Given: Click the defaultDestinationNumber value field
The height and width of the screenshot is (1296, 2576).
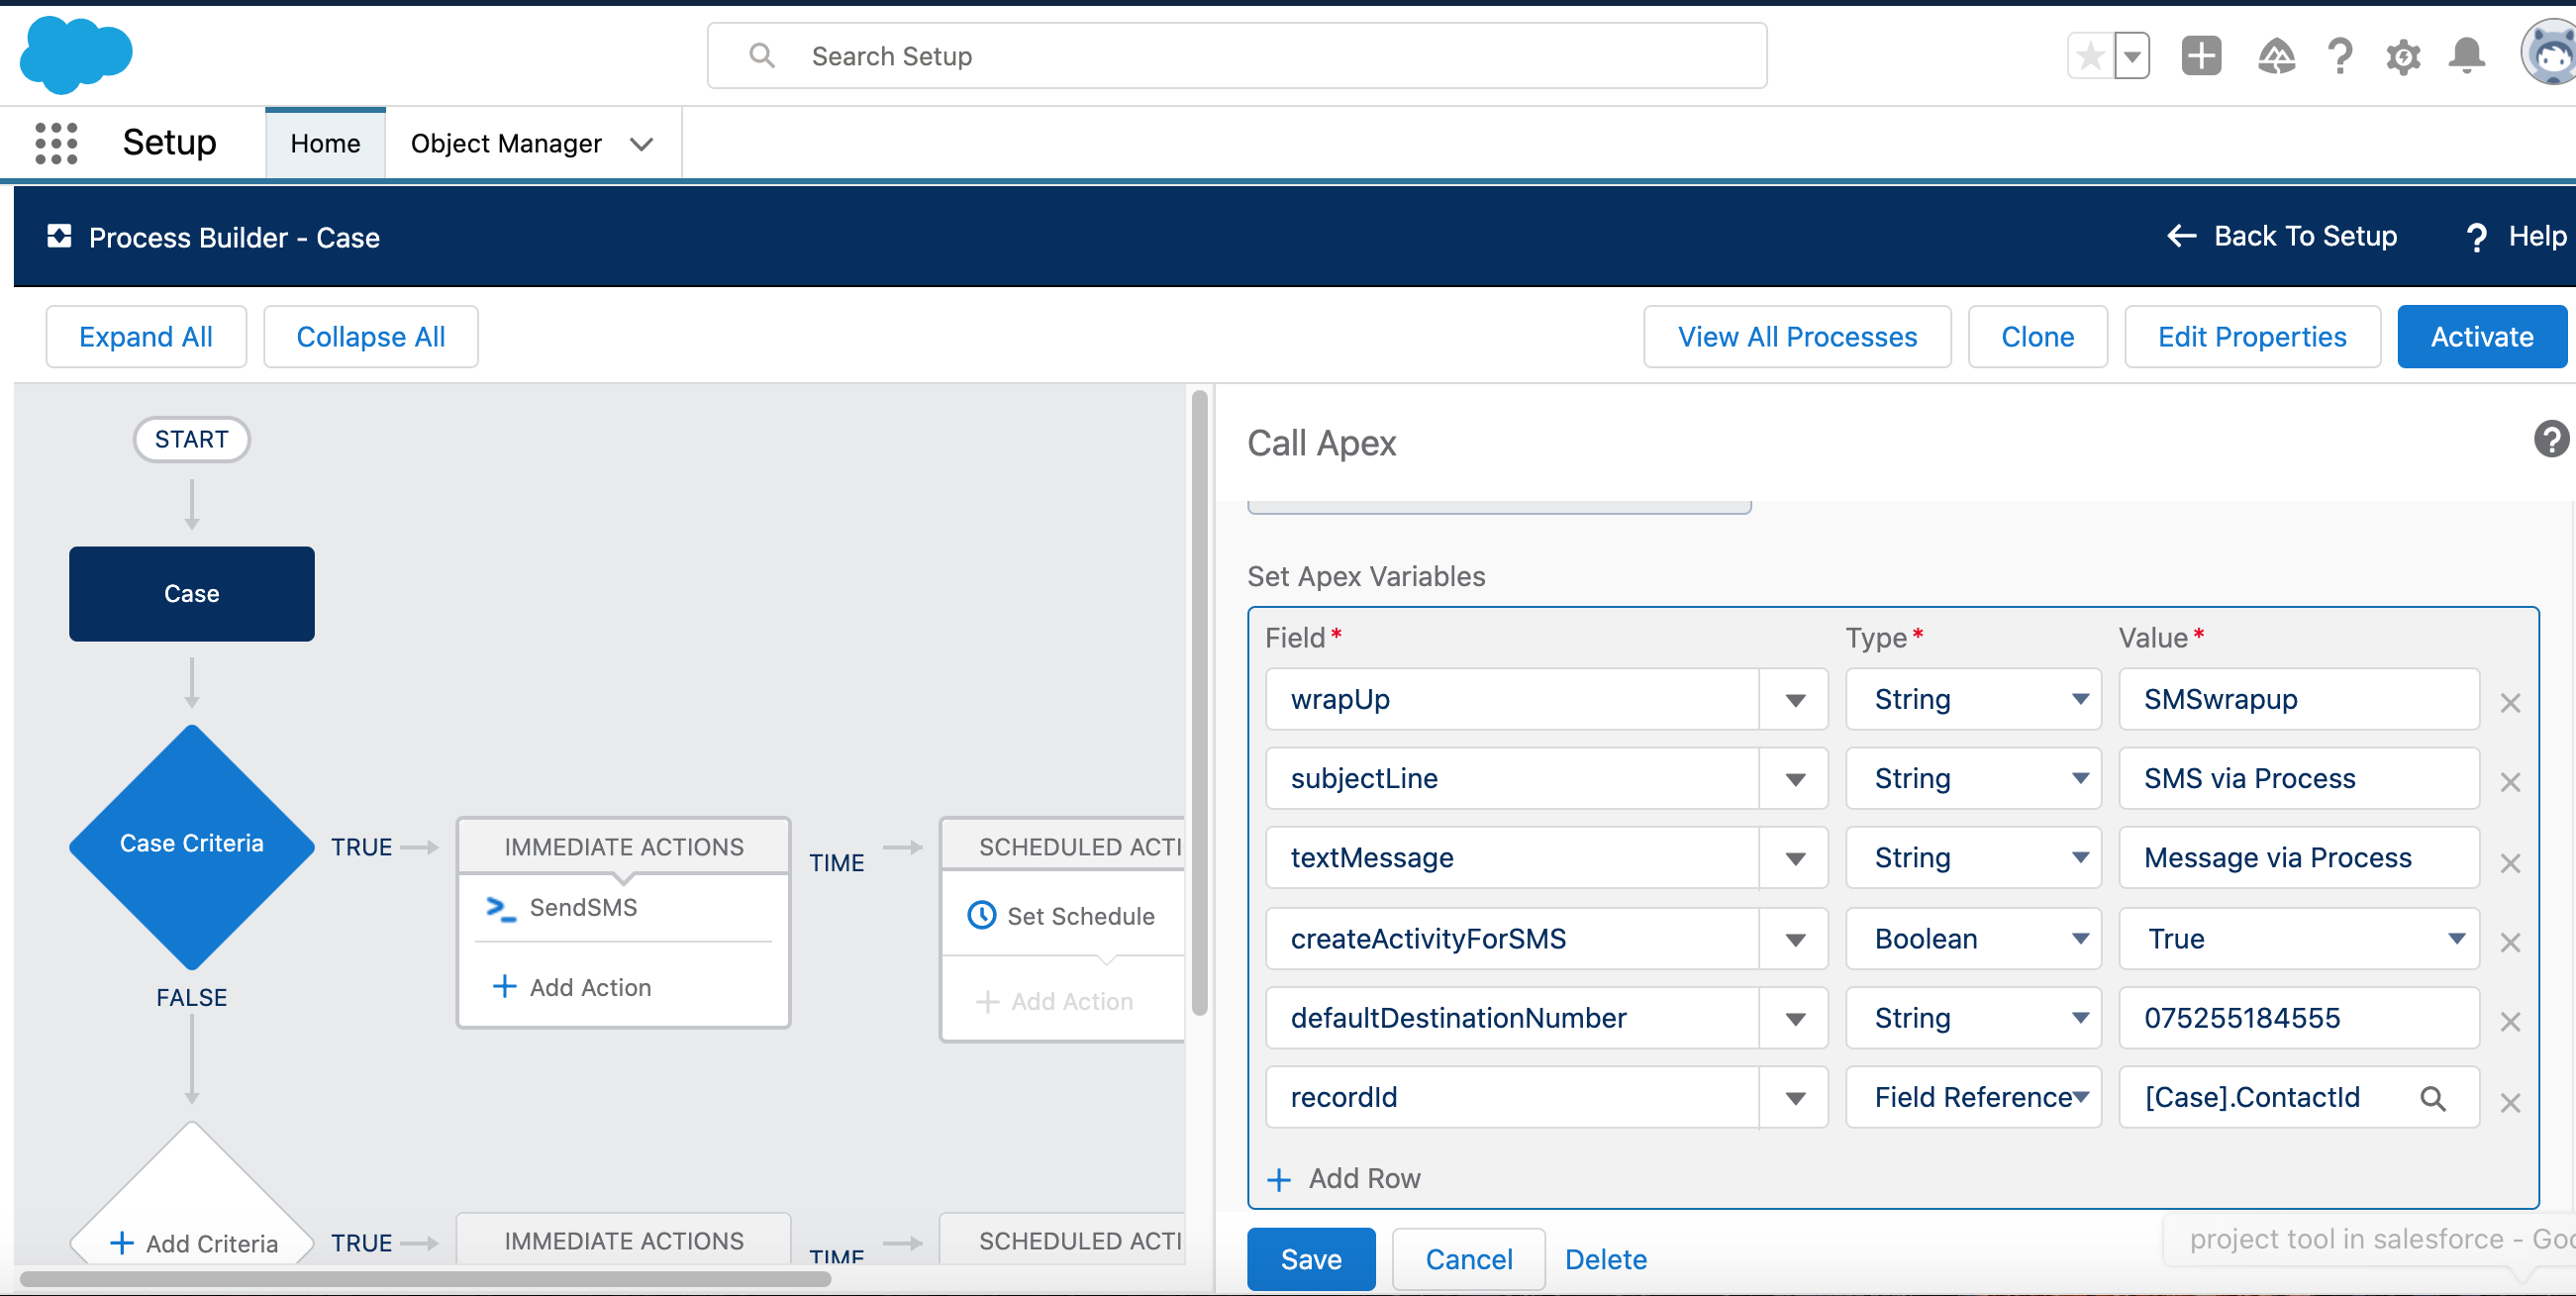Looking at the screenshot, I should tap(2298, 1017).
